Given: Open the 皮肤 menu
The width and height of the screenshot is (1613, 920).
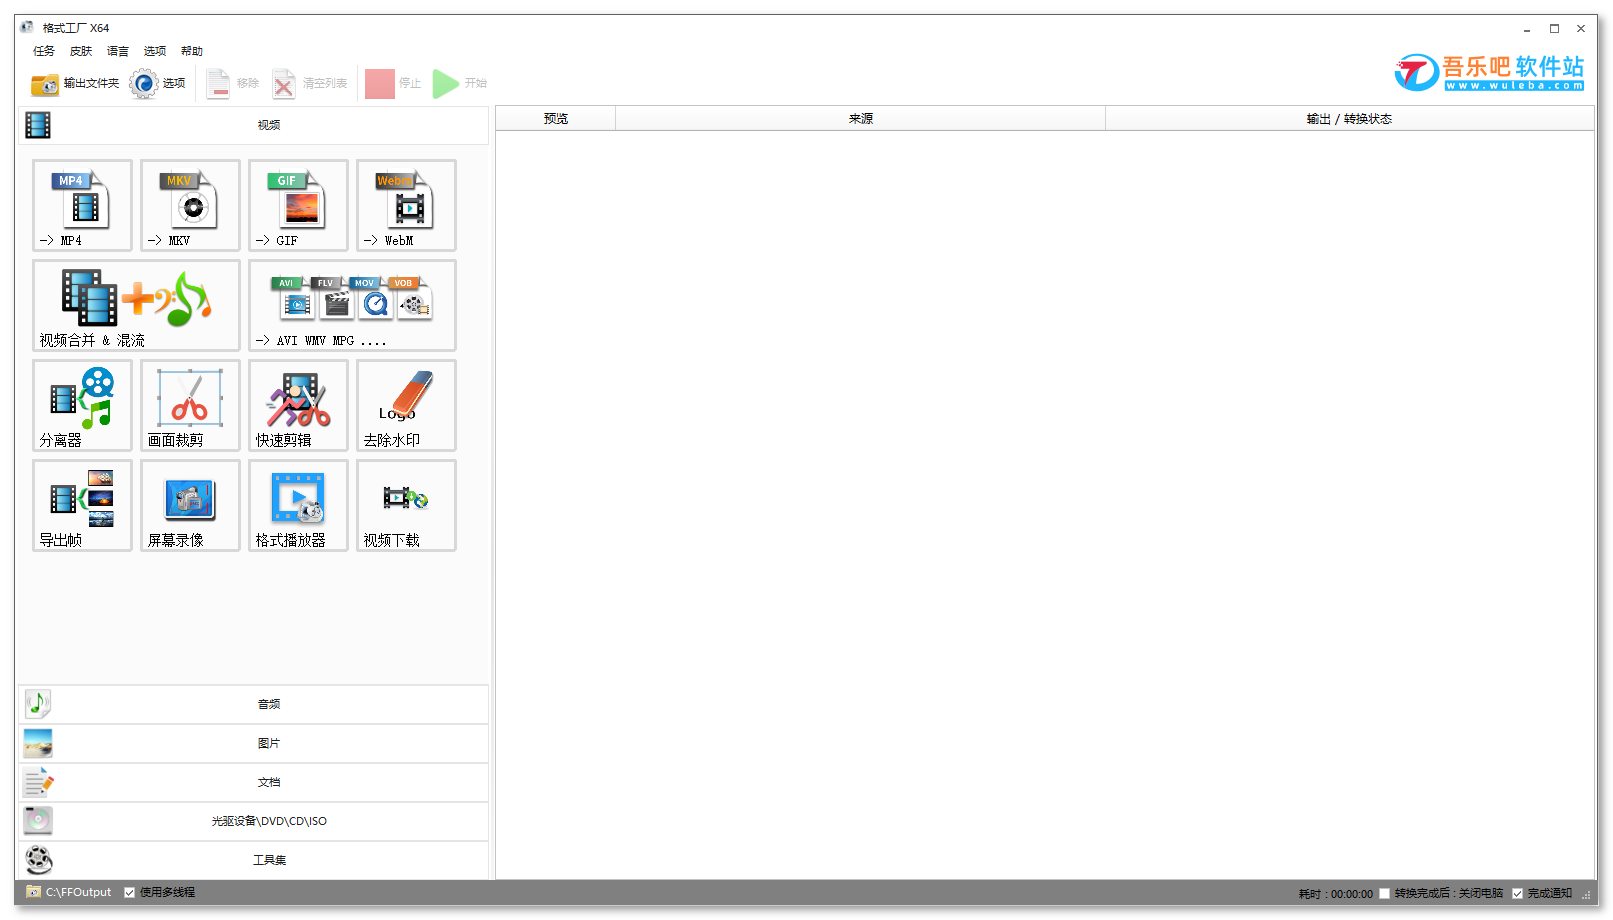Looking at the screenshot, I should pos(81,51).
